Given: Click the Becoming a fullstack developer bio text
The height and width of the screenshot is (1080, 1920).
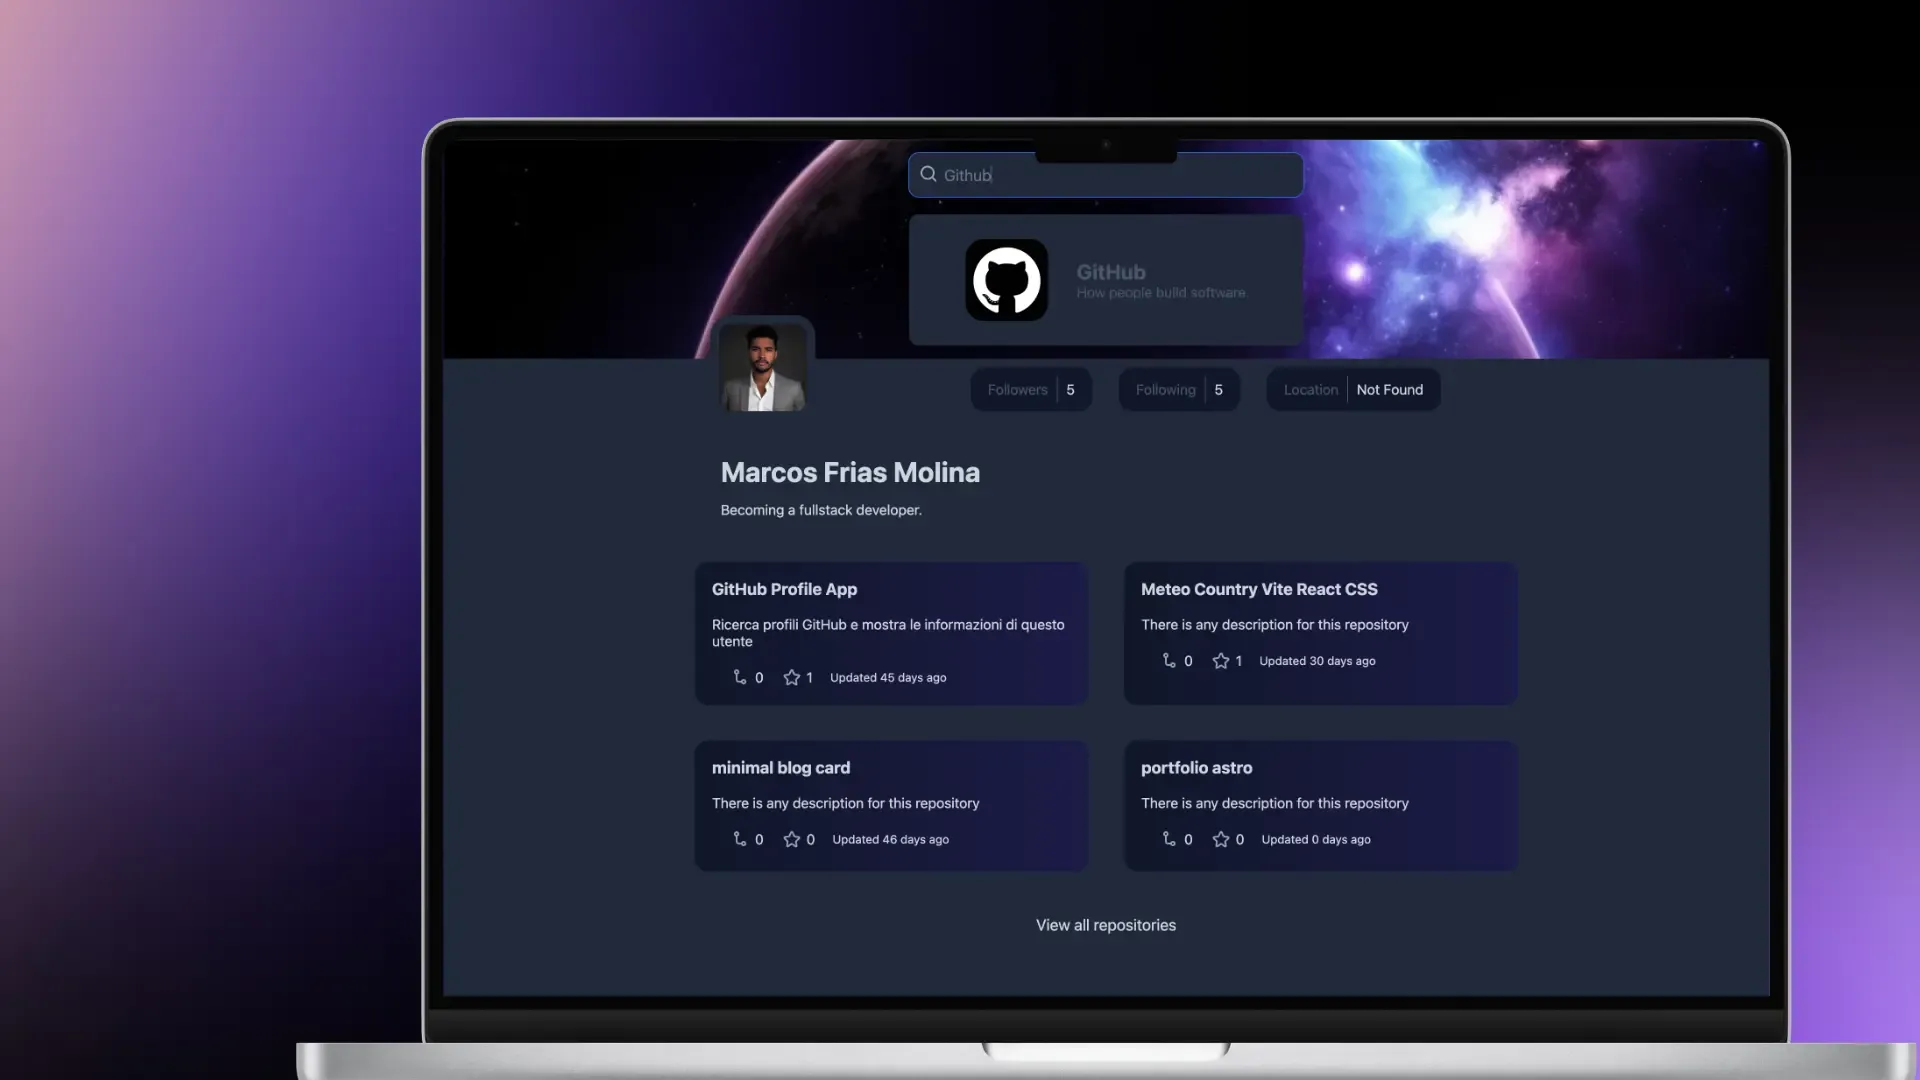Looking at the screenshot, I should 820,510.
